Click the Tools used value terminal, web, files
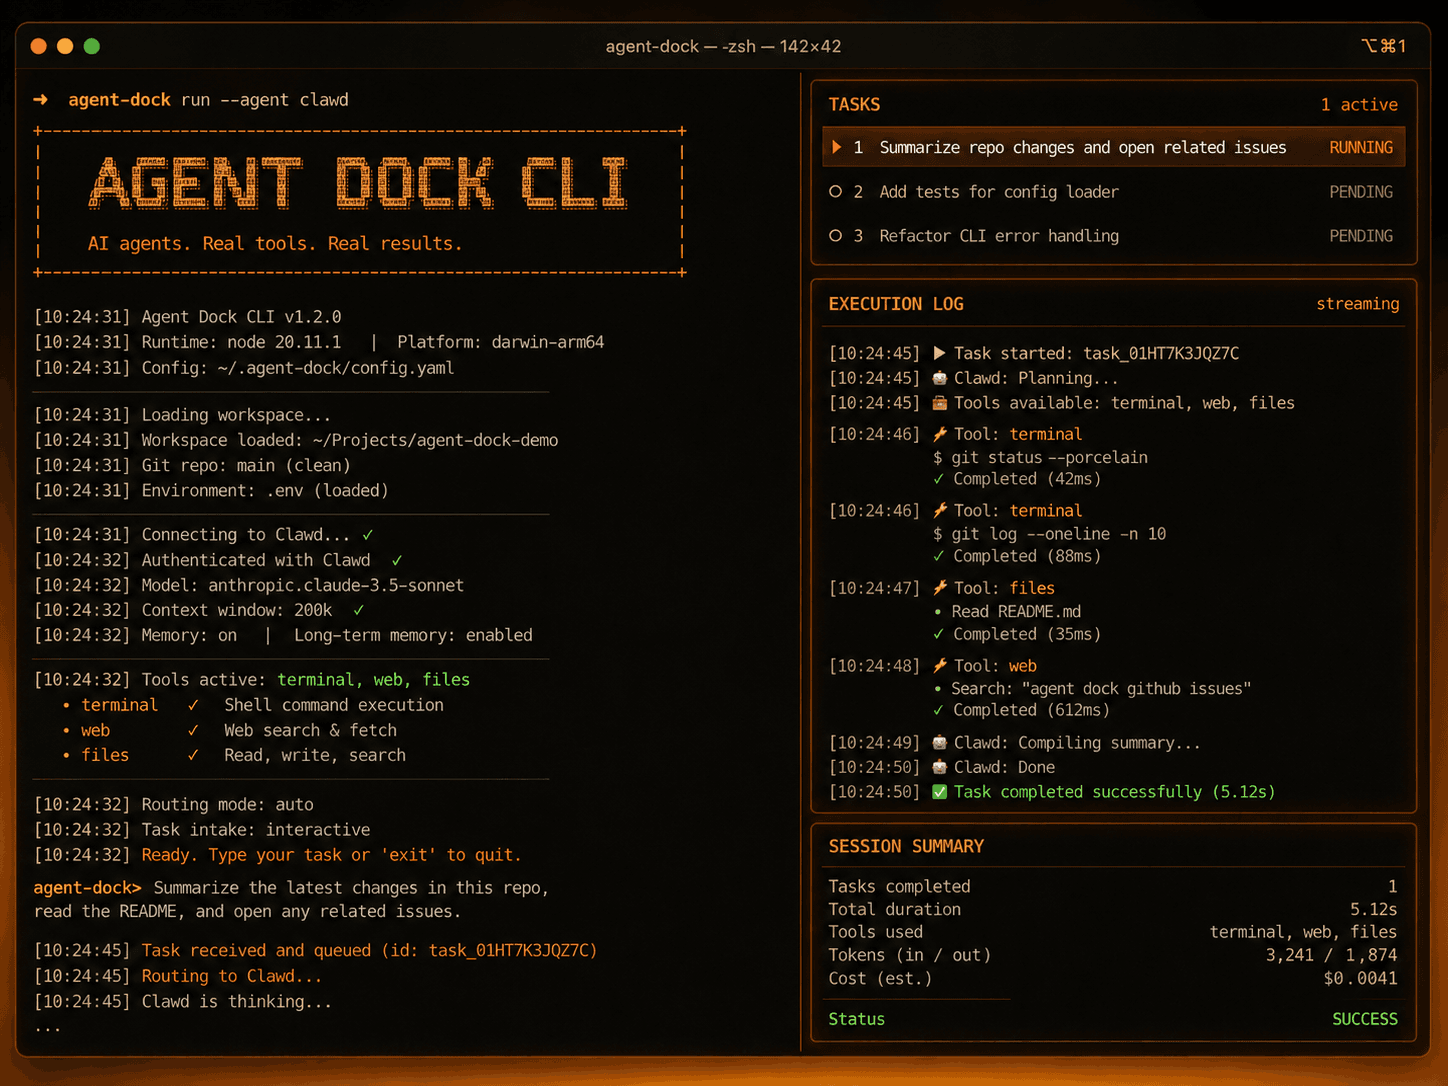This screenshot has height=1086, width=1448. tap(1303, 932)
